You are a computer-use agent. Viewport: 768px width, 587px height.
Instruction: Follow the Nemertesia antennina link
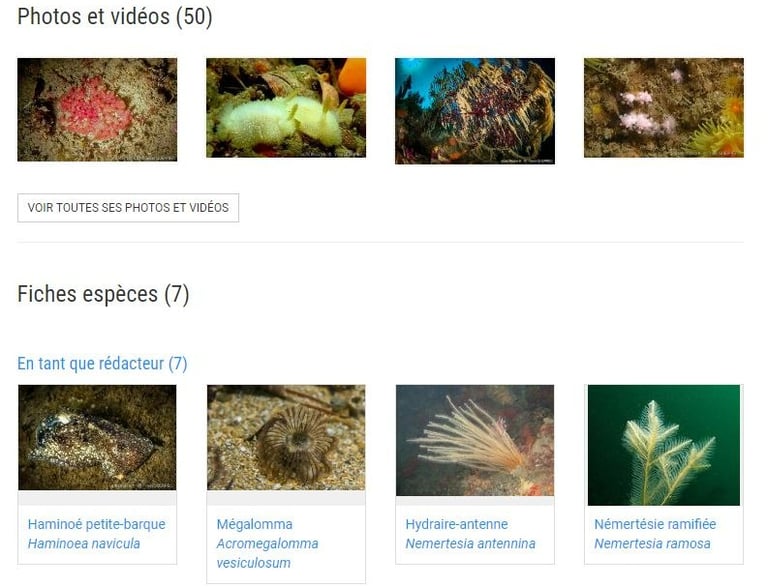pyautogui.click(x=470, y=544)
